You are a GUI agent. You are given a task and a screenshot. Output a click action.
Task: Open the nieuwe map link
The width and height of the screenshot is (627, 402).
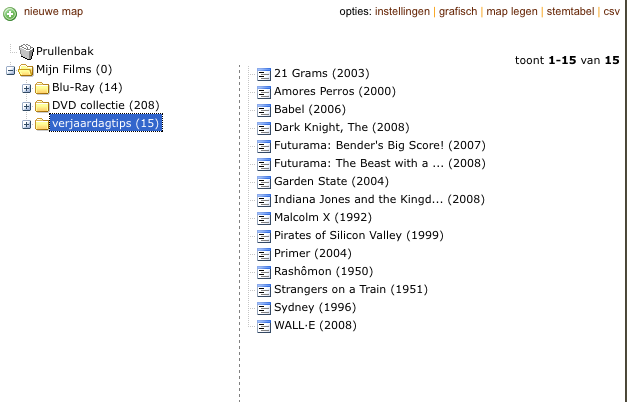(54, 12)
